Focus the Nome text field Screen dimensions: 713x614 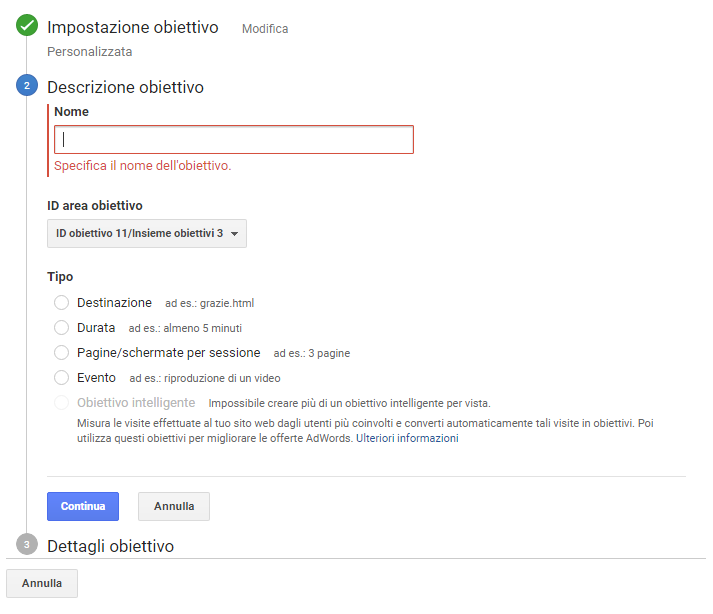click(234, 140)
